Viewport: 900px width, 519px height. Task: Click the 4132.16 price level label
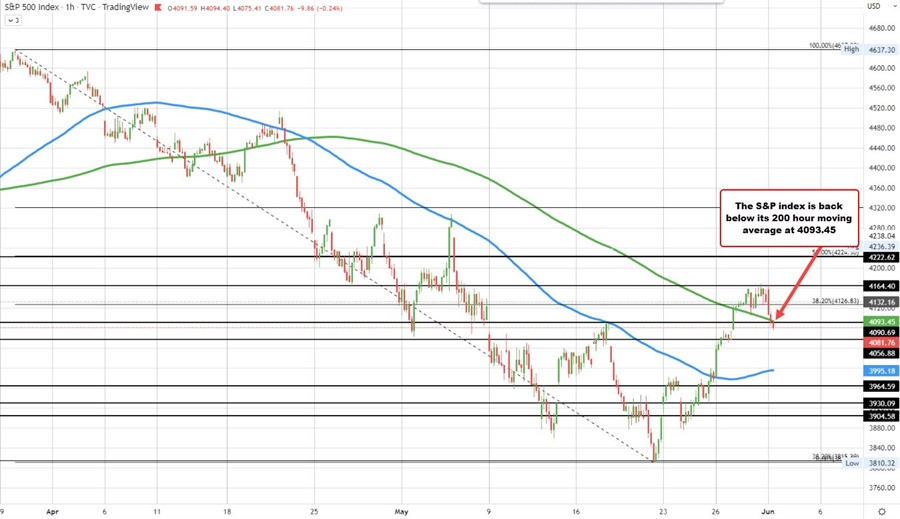(880, 301)
